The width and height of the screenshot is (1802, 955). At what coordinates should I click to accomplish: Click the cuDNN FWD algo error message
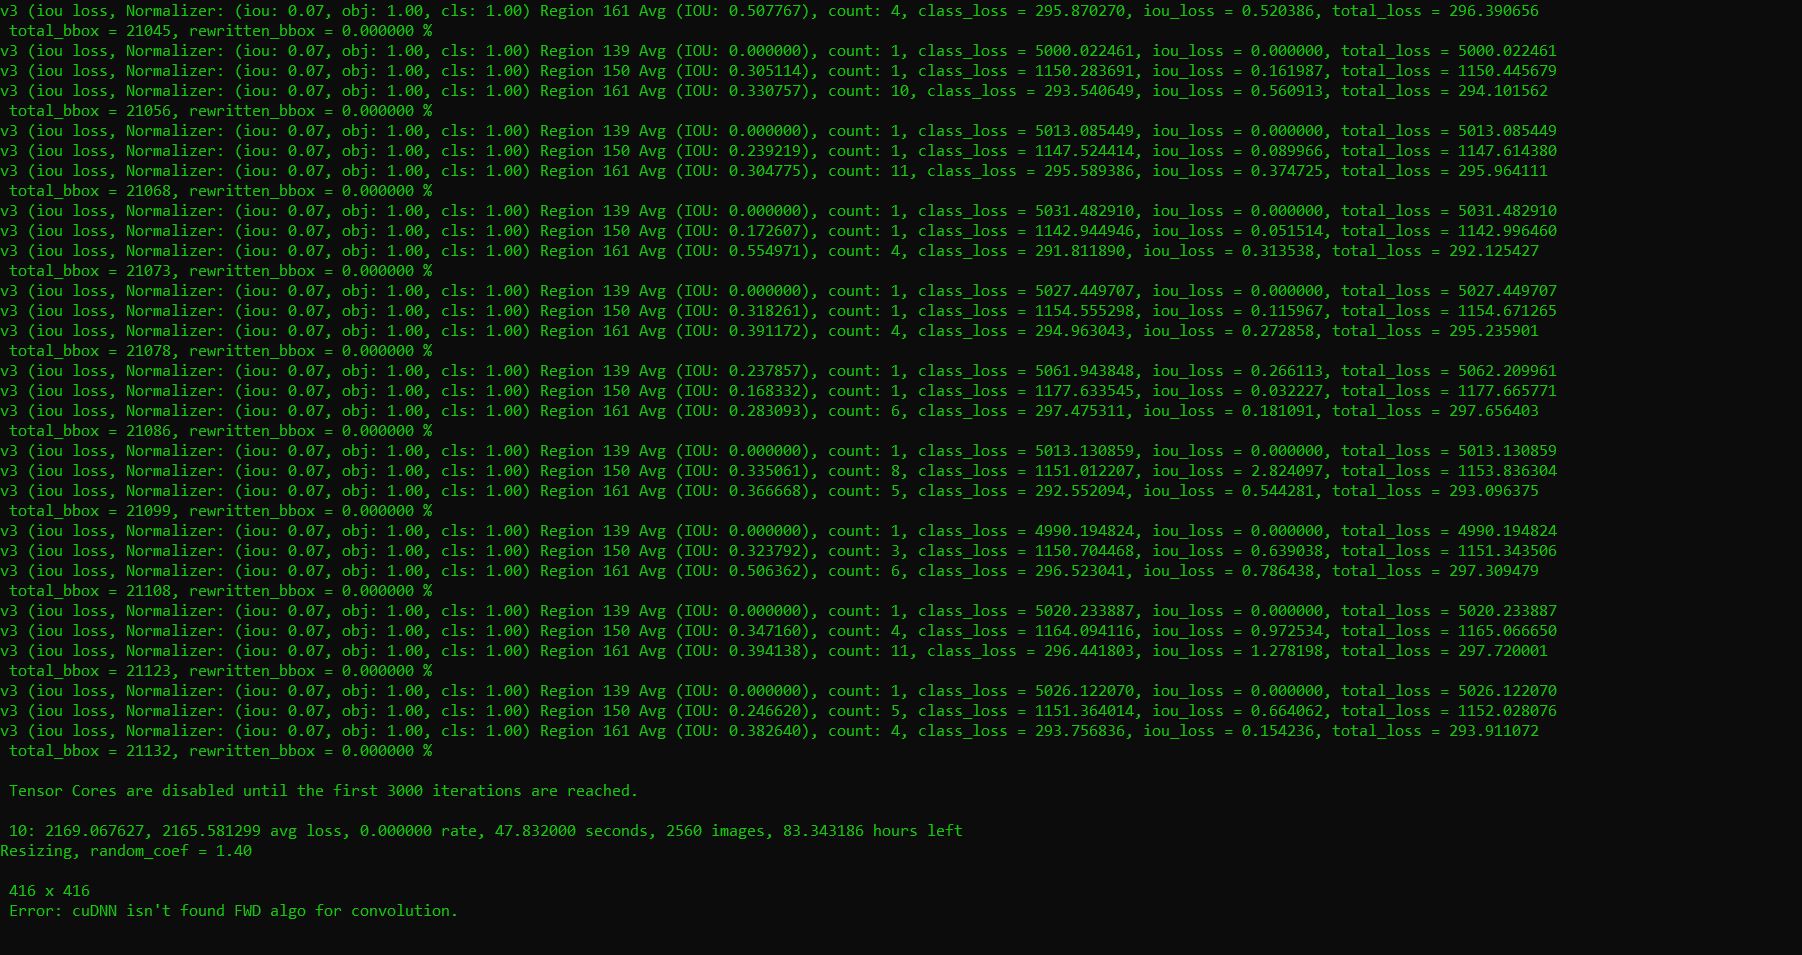(233, 911)
